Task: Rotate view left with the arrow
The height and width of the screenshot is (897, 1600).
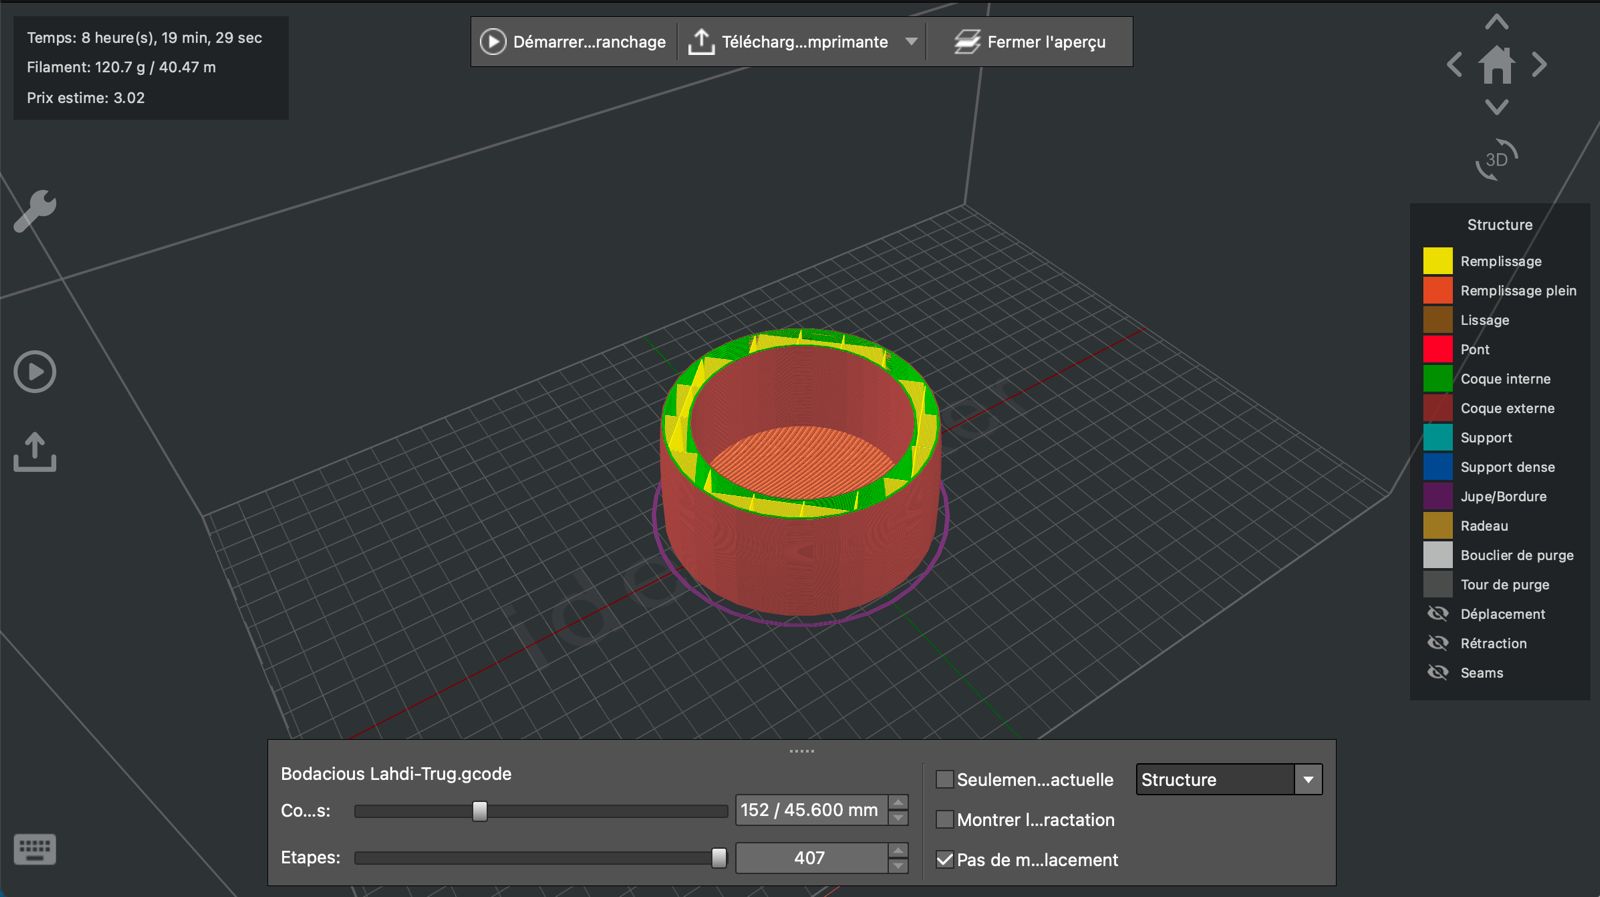Action: coord(1455,65)
